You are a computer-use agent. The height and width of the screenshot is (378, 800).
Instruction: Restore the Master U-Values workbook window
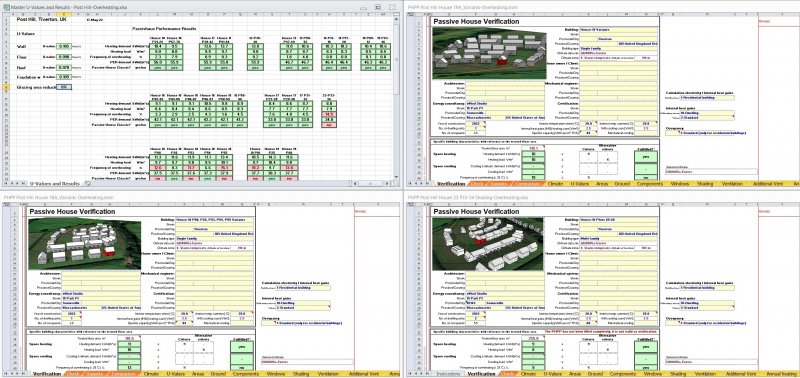(378, 7)
